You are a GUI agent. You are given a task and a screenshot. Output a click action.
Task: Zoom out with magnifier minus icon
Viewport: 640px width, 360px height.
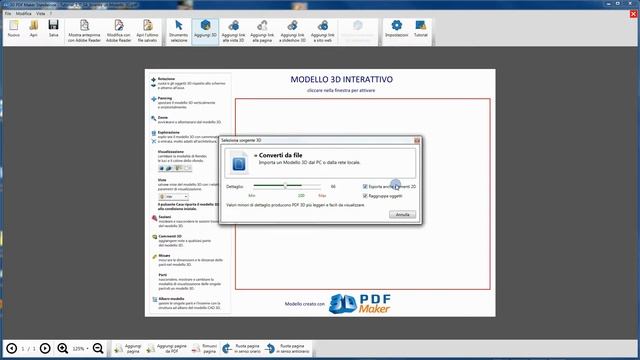98,348
